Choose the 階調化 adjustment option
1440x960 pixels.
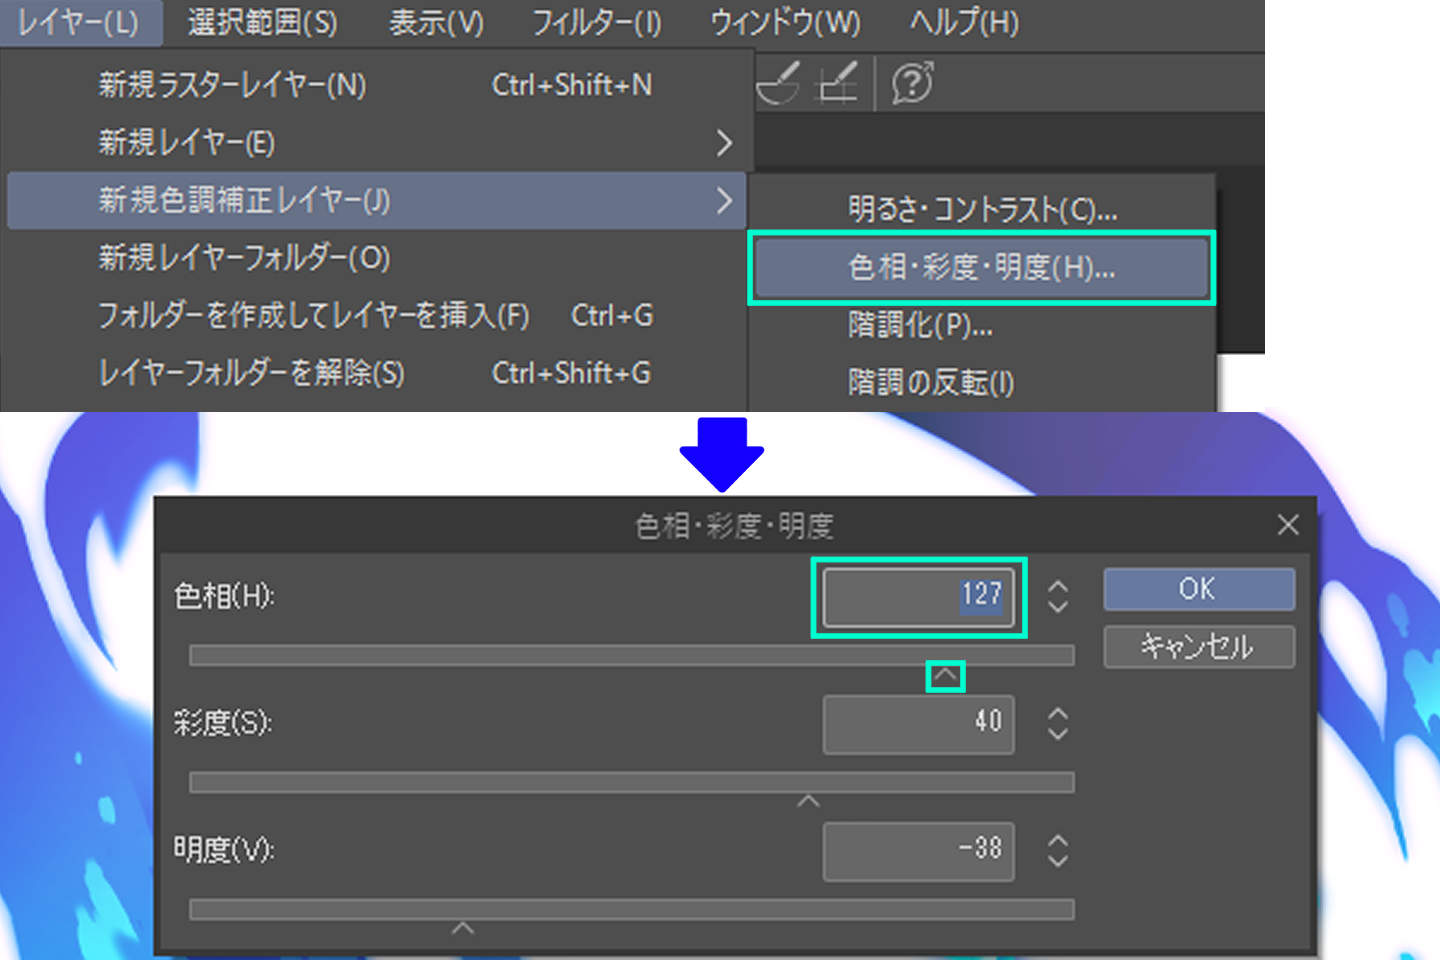920,325
